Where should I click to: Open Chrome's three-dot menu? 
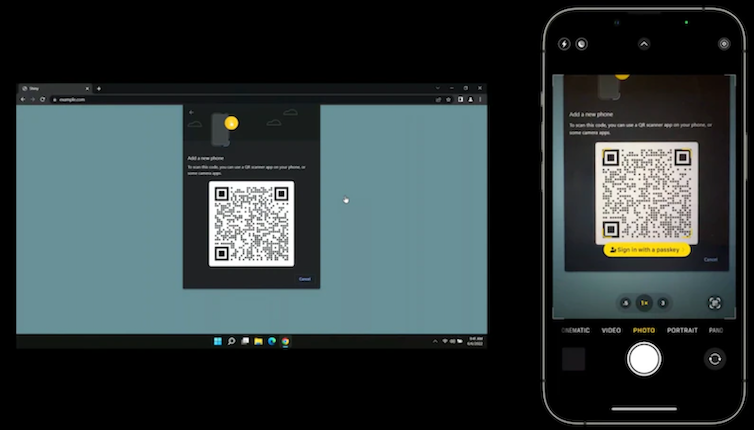point(480,100)
